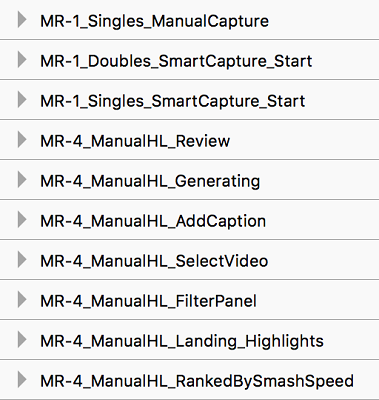Select the MR-4_ManualHL_AddCaption item
Image resolution: width=379 pixels, height=400 pixels.
189,220
